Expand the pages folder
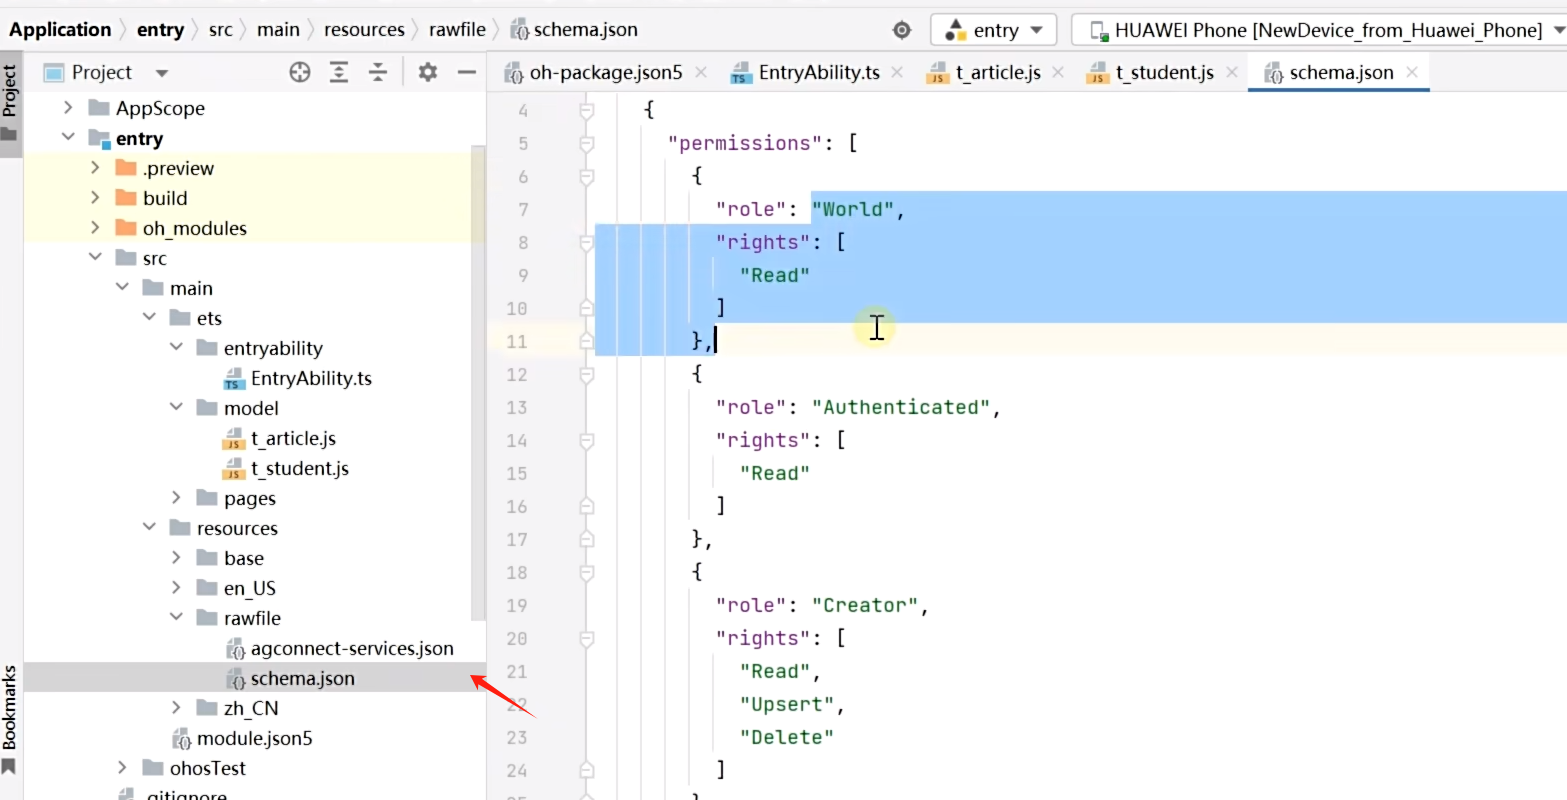 click(176, 498)
